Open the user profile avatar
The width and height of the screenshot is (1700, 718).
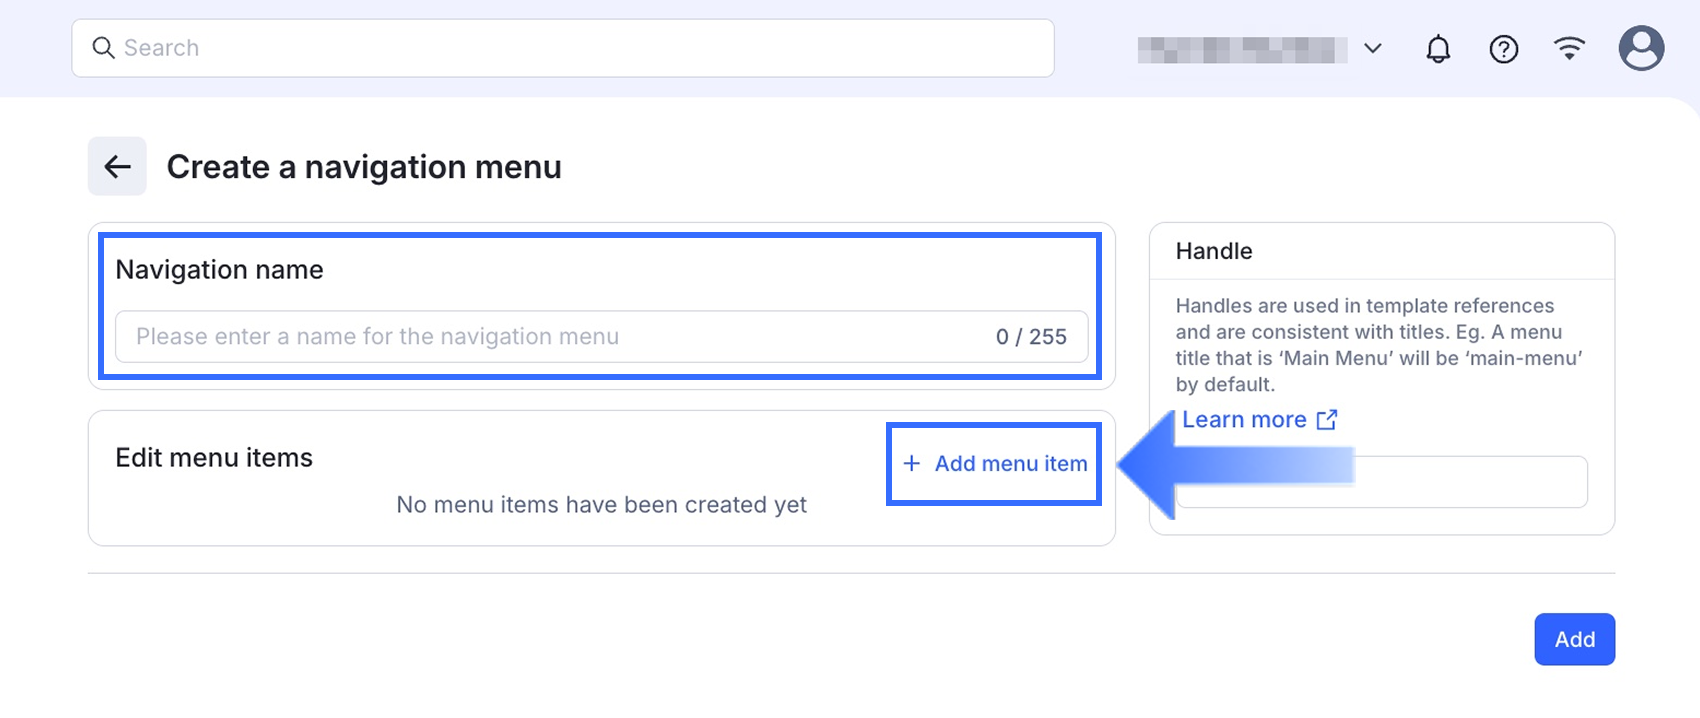[x=1641, y=48]
